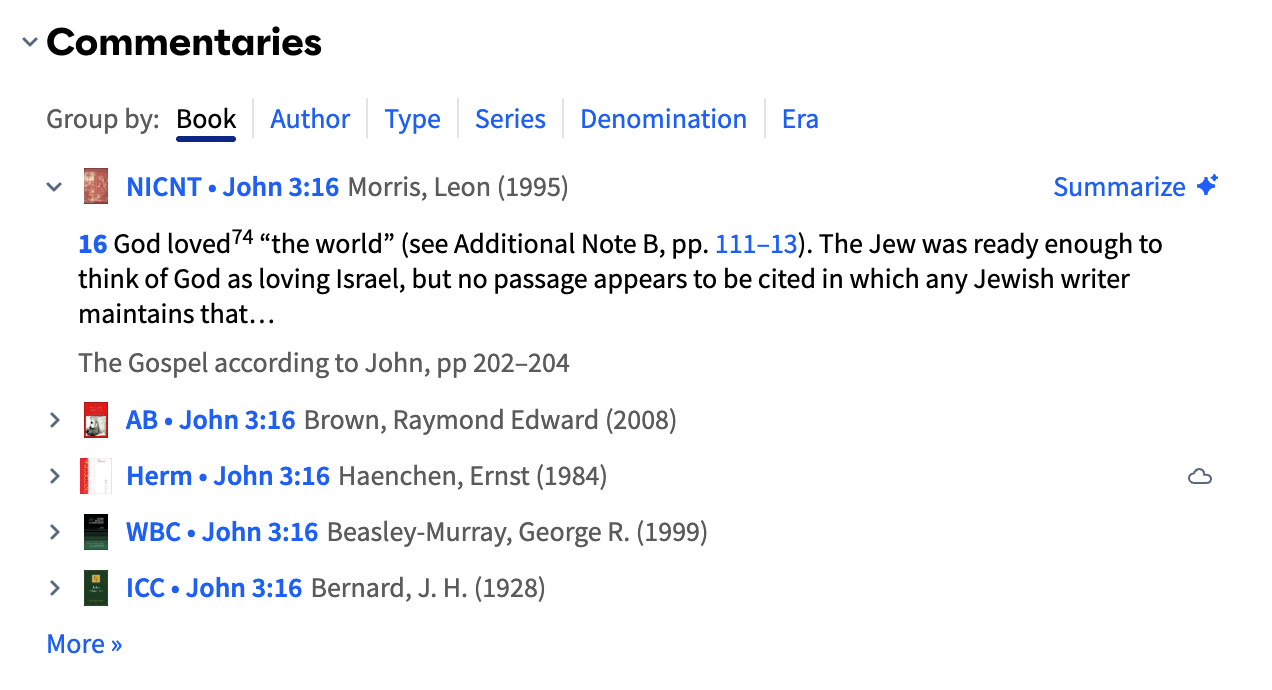The width and height of the screenshot is (1272, 690).
Task: Click the AB commentary book cover icon
Action: click(96, 420)
